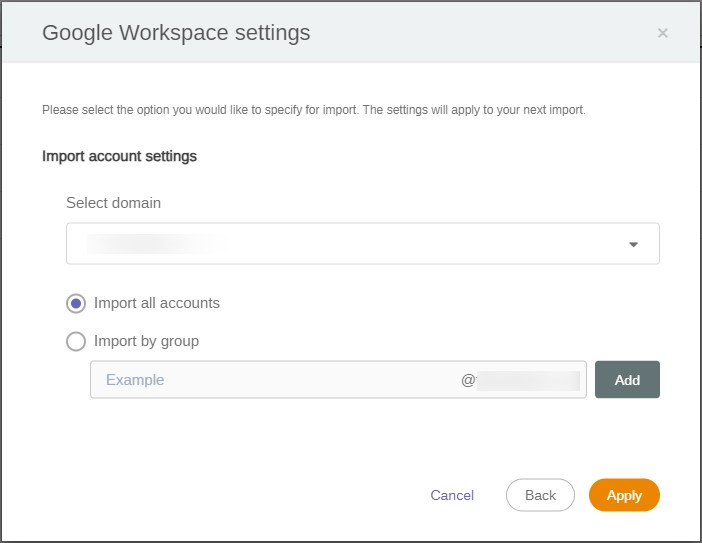Screen dimensions: 702x543
Task: Click the Example group name input field
Action: (338, 380)
